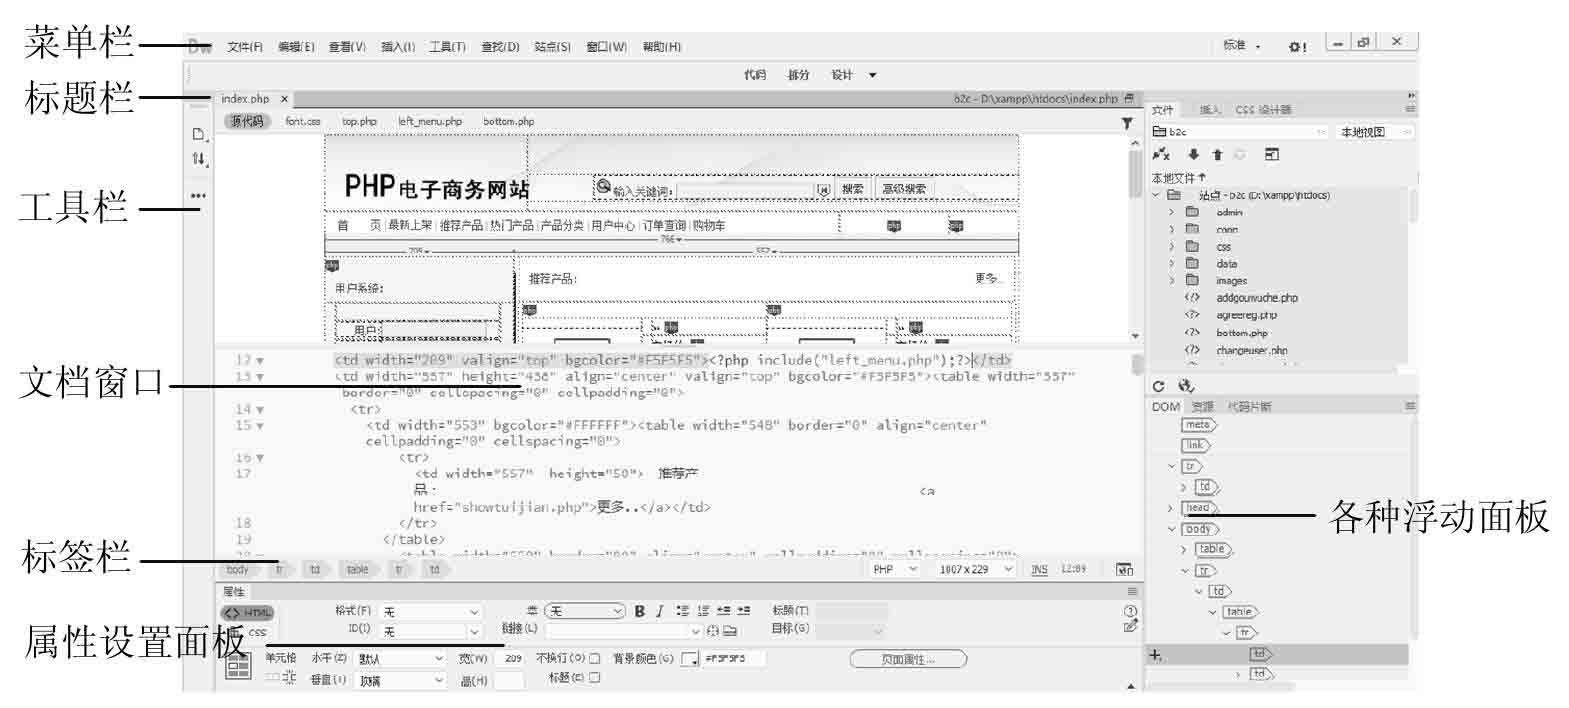Open the Files panel options menu icon
The width and height of the screenshot is (1569, 708).
tap(1410, 109)
